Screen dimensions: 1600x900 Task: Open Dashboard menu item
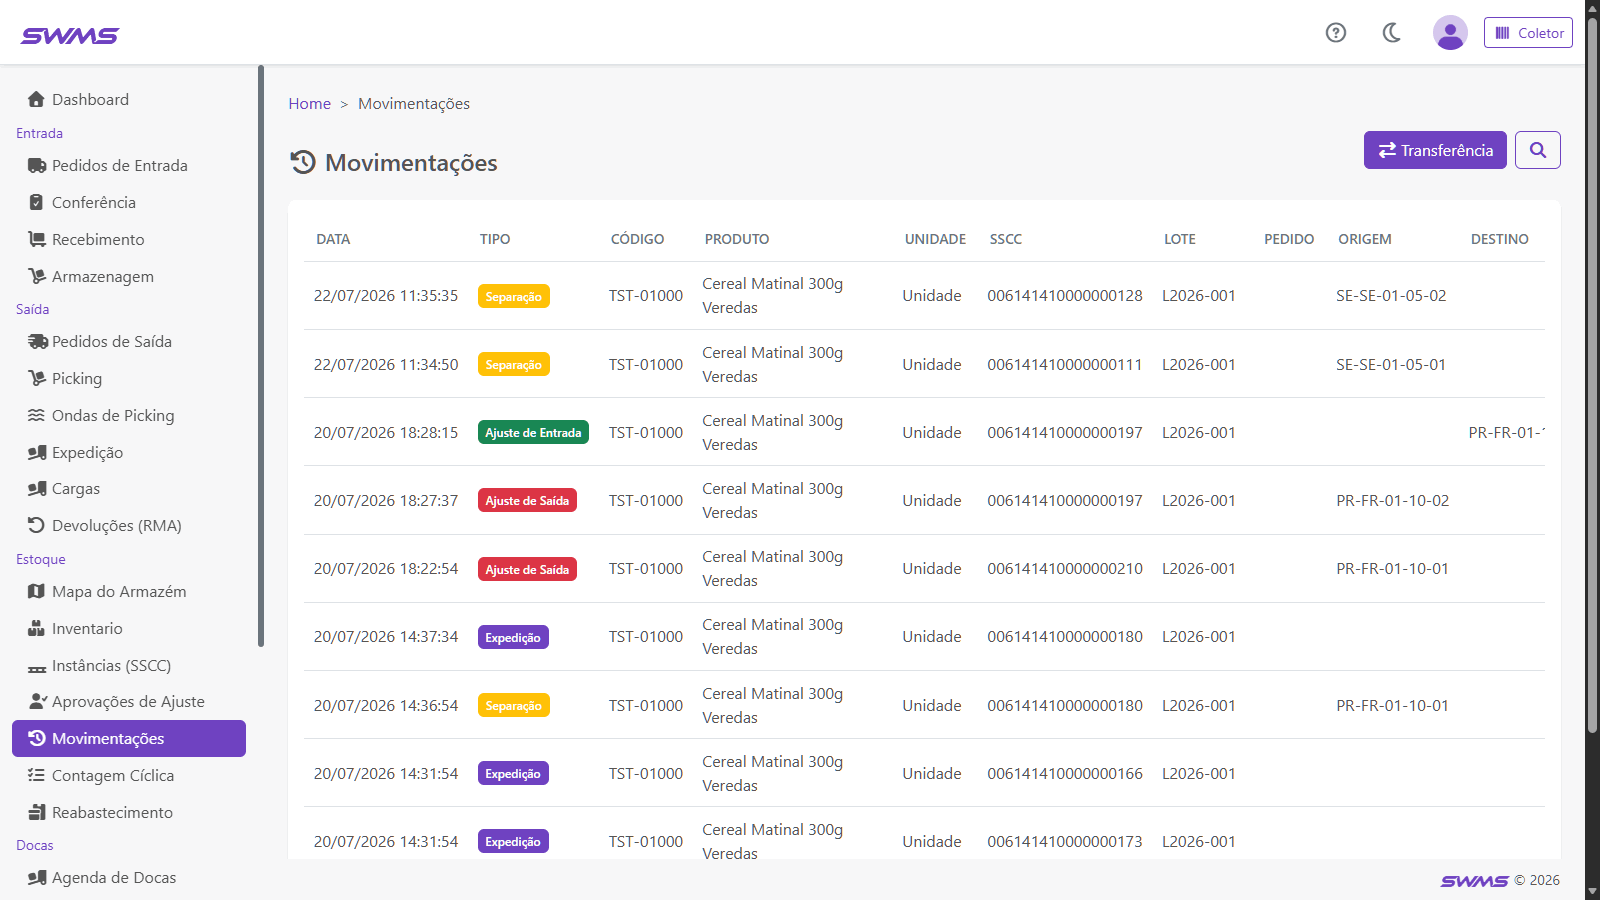point(129,99)
